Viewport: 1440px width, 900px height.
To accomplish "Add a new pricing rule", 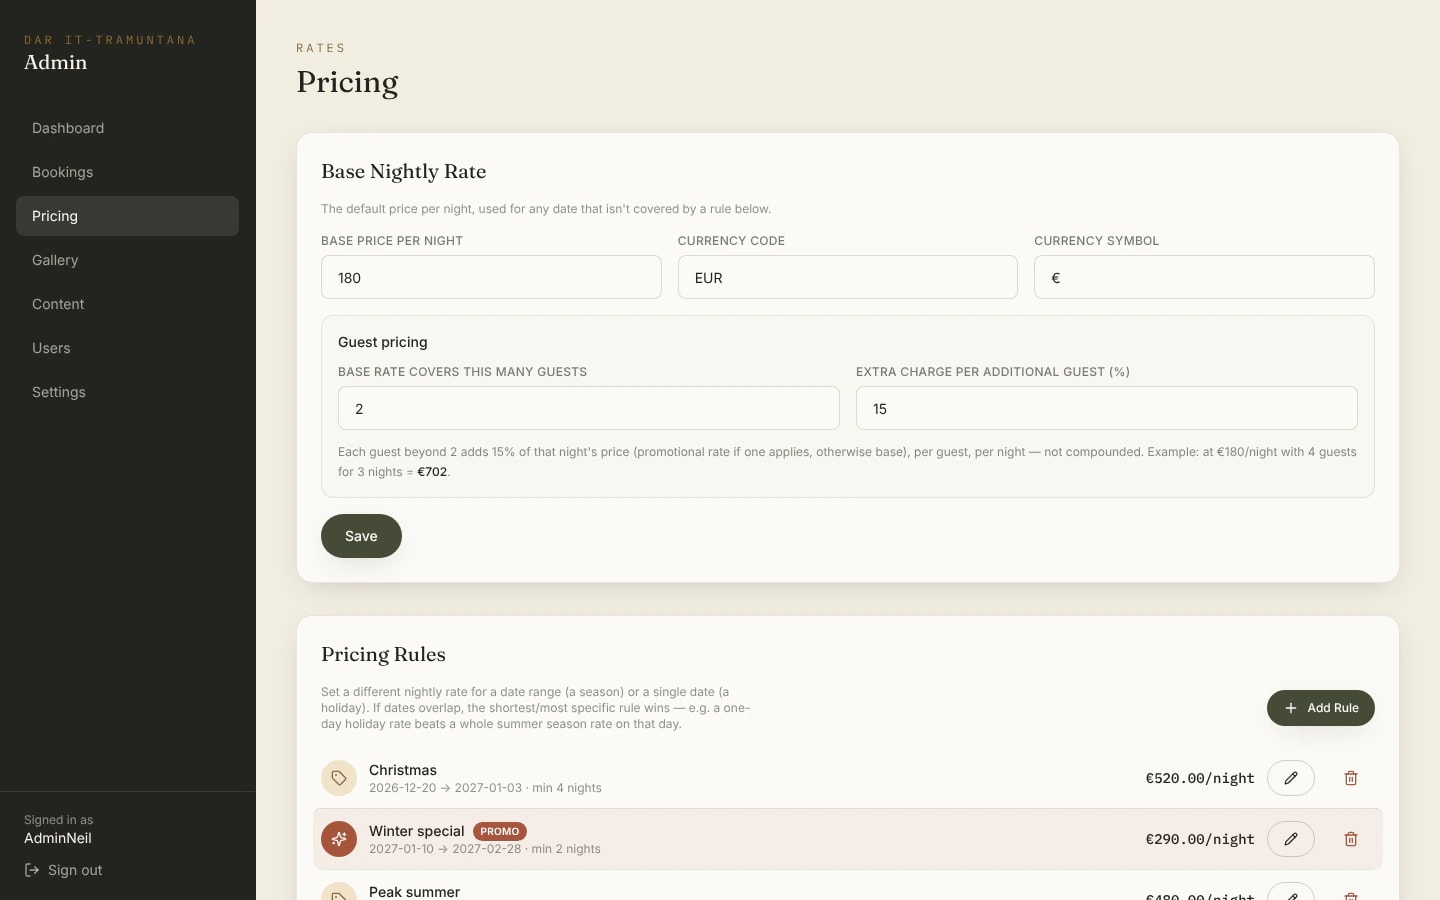I will (1320, 708).
